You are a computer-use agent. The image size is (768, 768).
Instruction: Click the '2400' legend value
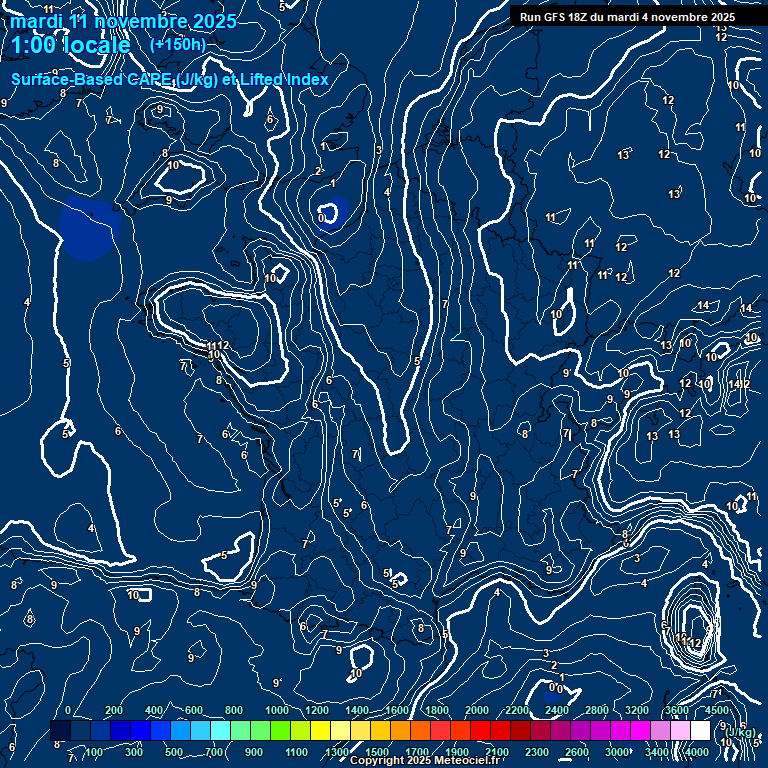[557, 710]
